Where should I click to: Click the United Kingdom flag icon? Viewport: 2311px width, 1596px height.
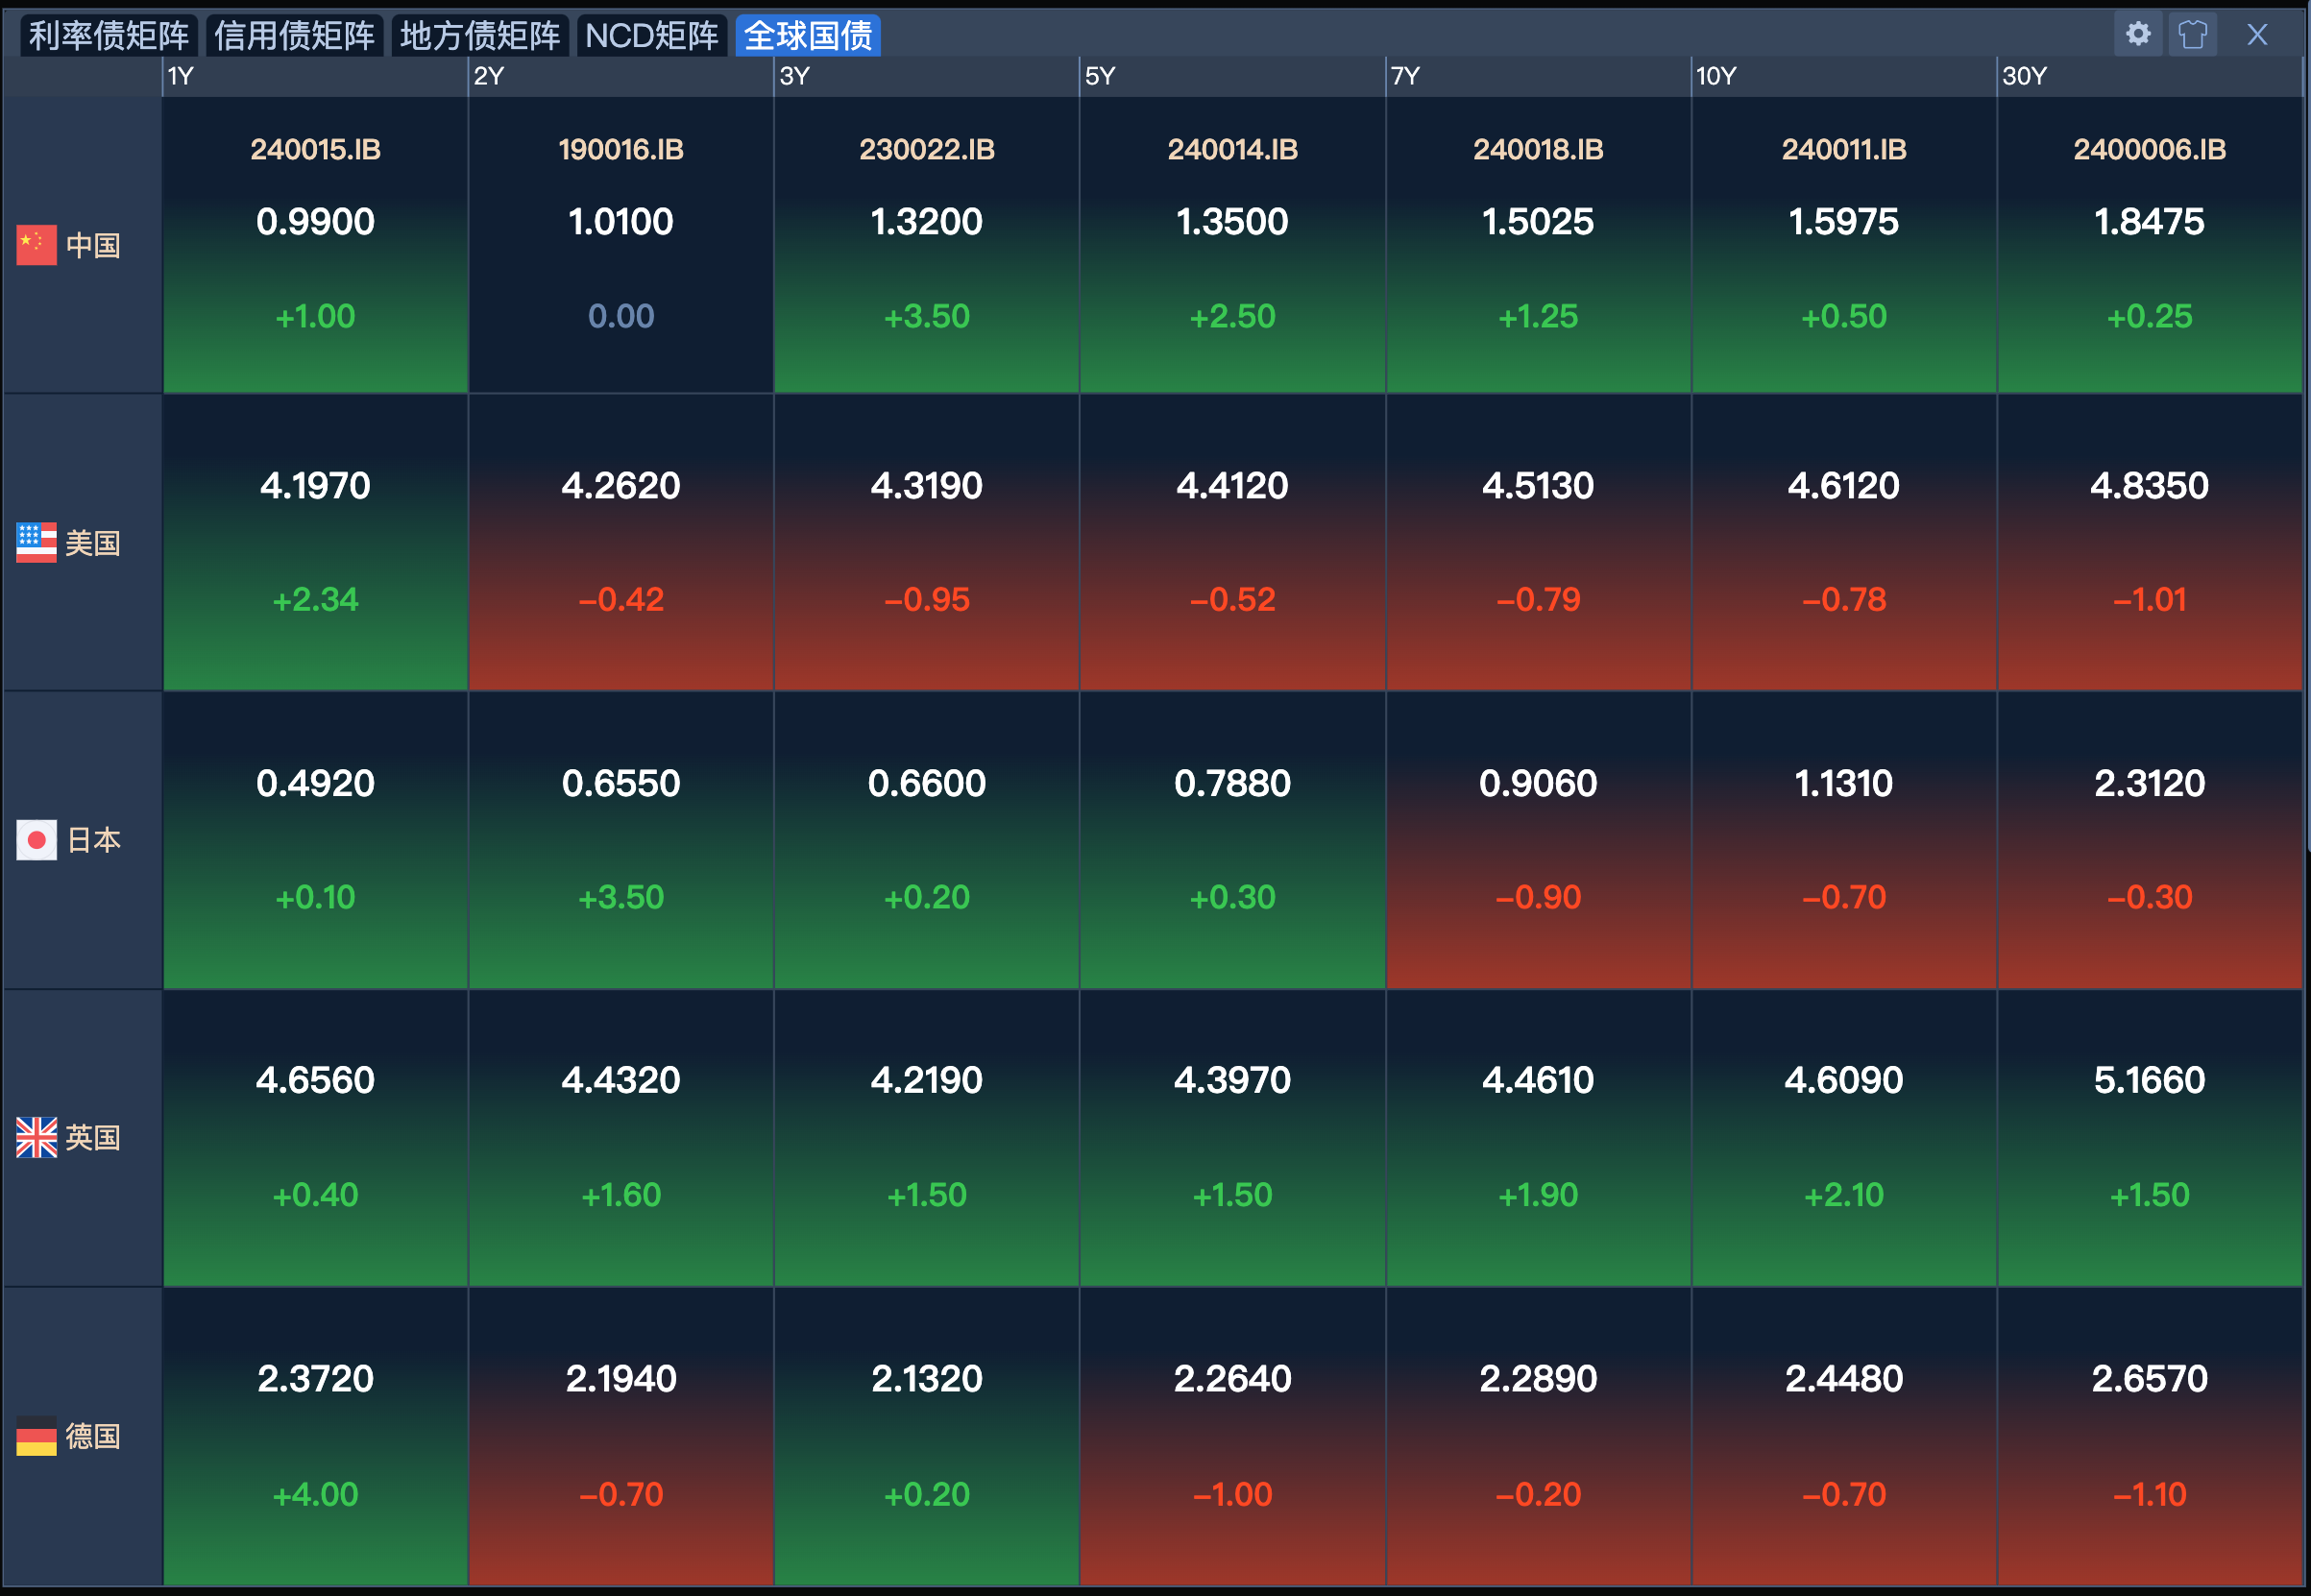[36, 1137]
